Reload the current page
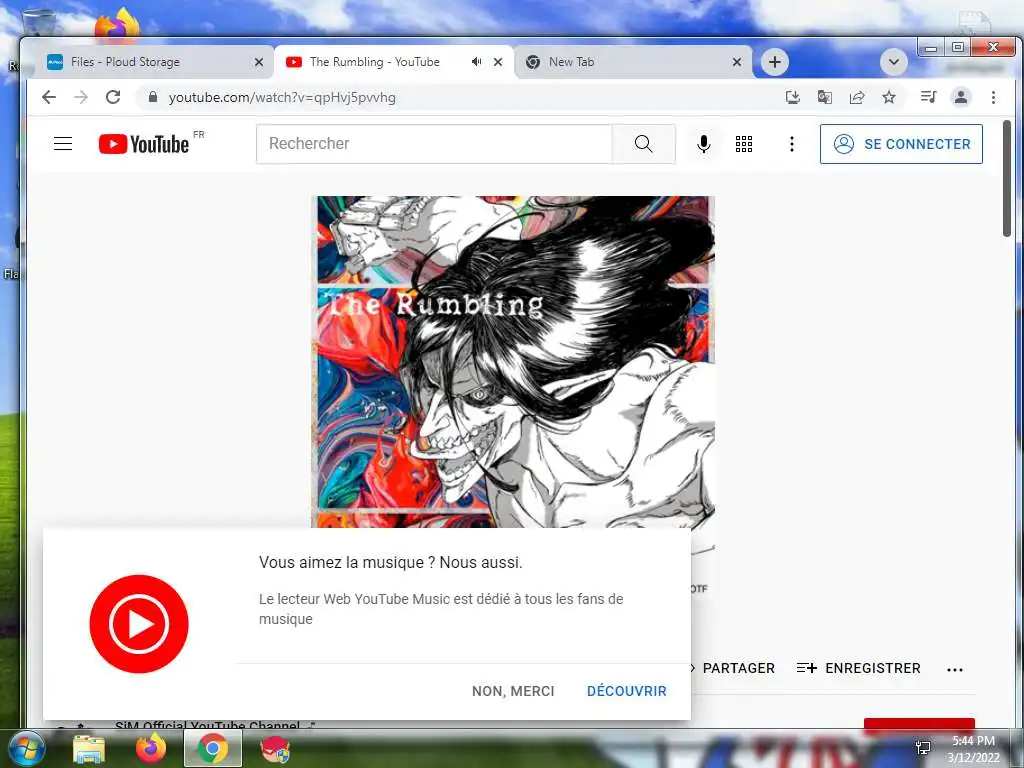The width and height of the screenshot is (1024, 768). [x=113, y=97]
